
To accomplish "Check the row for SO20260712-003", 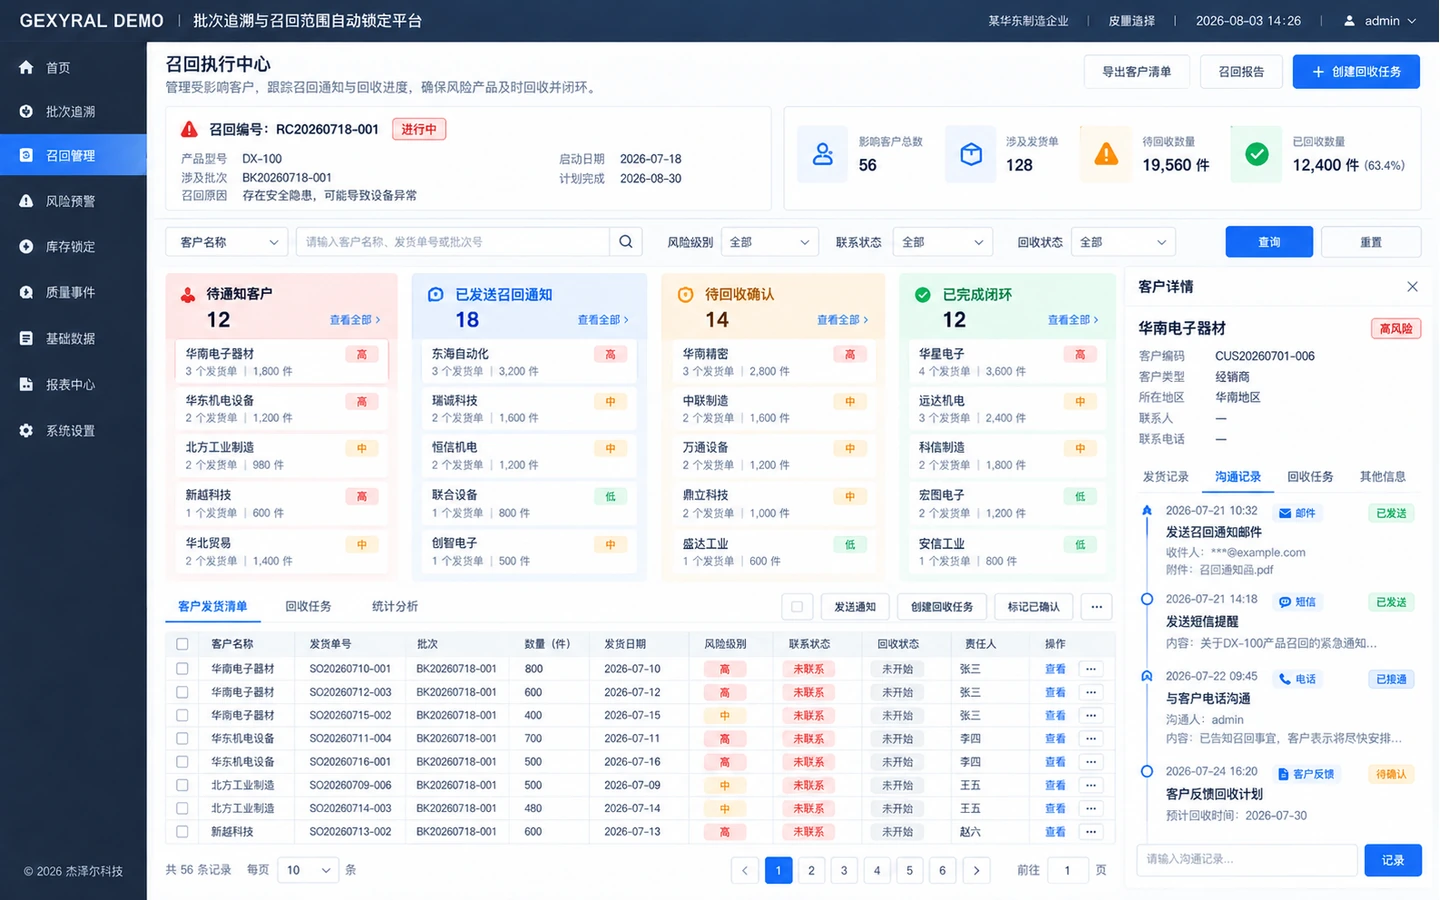I will (x=182, y=692).
